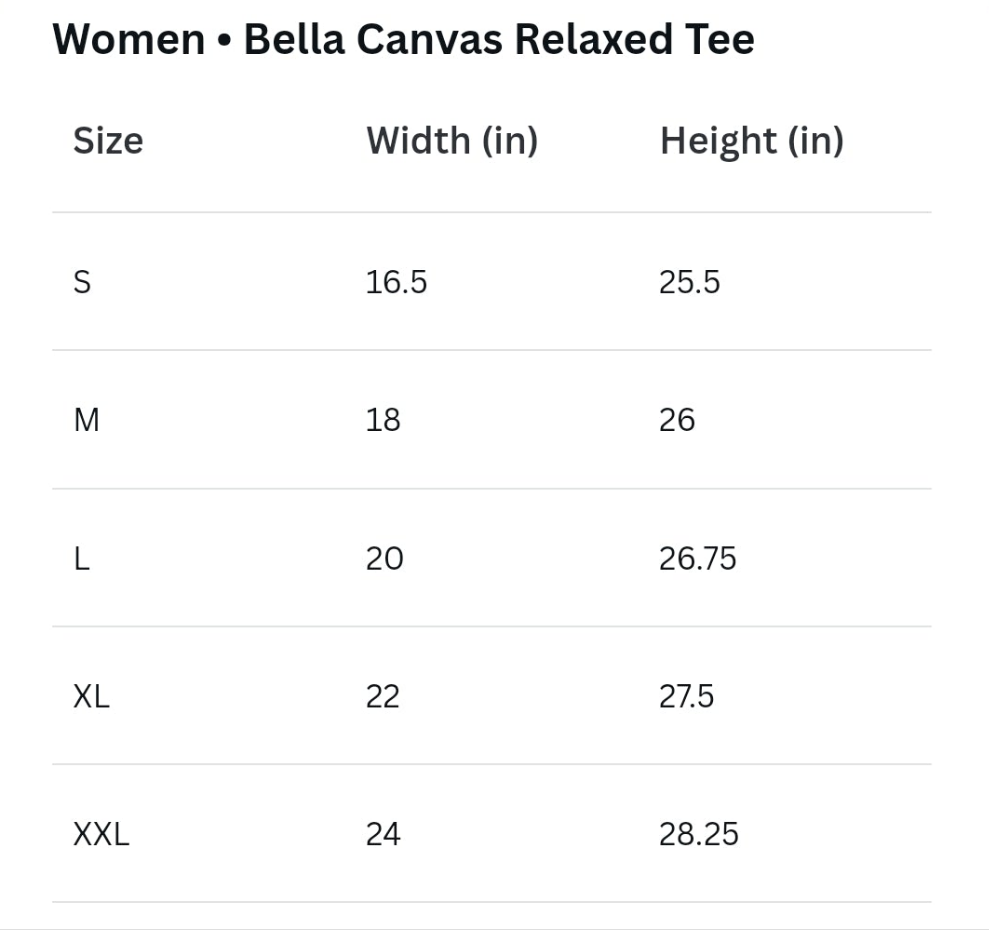This screenshot has width=989, height=930.
Task: Click the Width (in) column header
Action: click(x=452, y=141)
